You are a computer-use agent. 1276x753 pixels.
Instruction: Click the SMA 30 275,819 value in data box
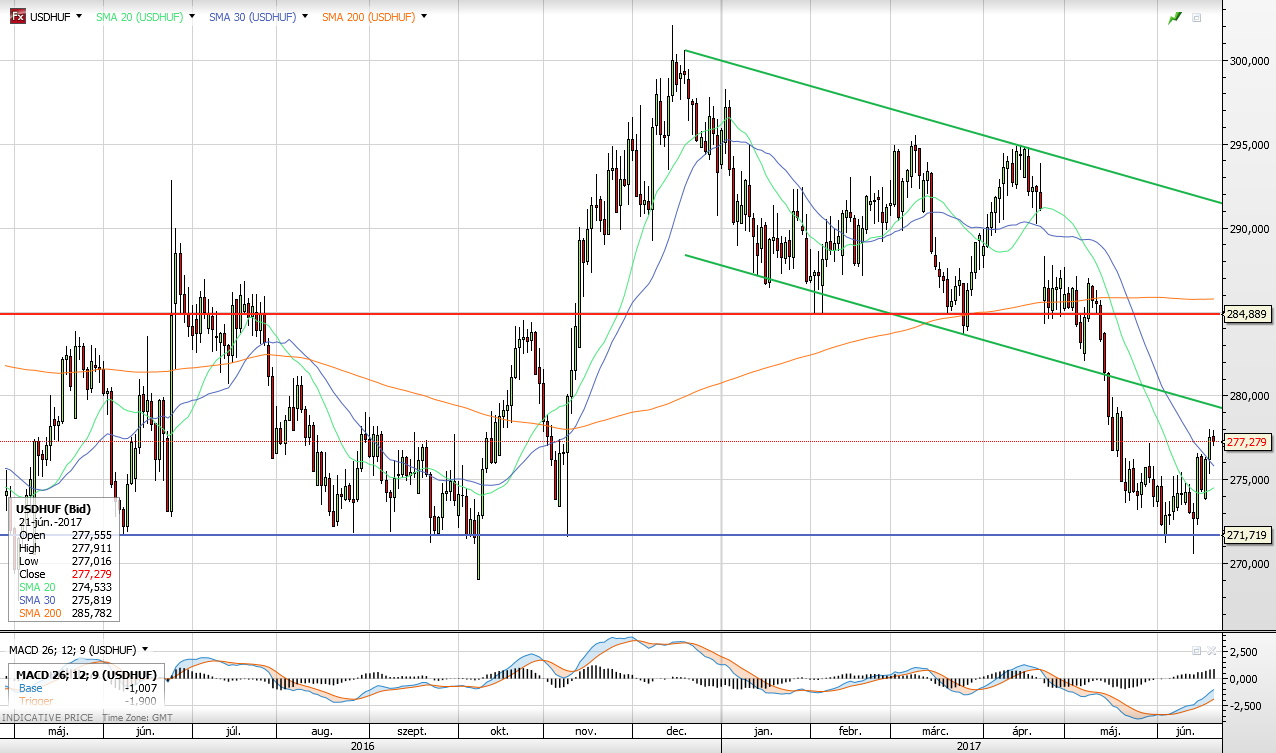click(91, 600)
